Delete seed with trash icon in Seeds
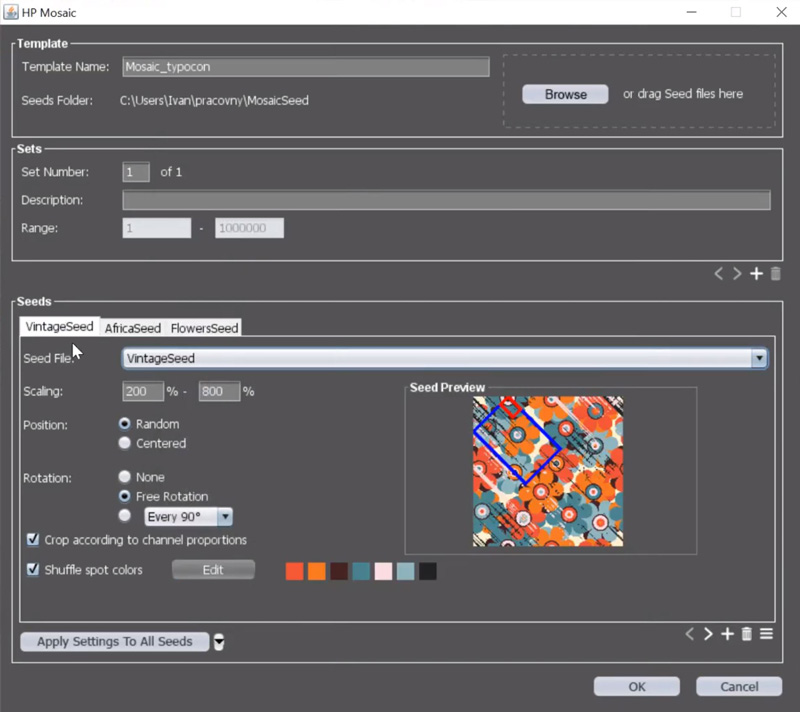800x712 pixels. 746,634
